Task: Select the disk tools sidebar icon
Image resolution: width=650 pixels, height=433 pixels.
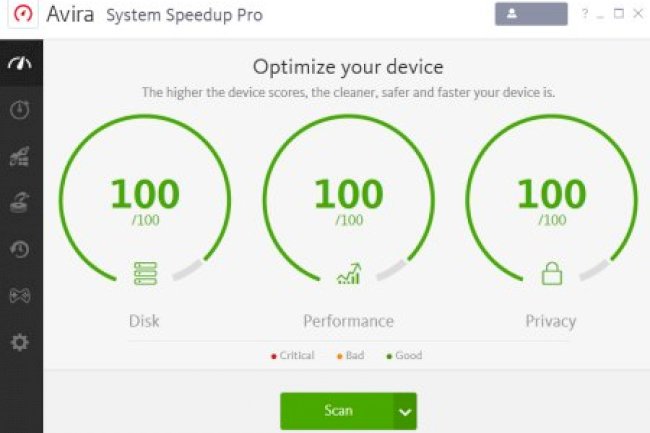Action: click(20, 203)
